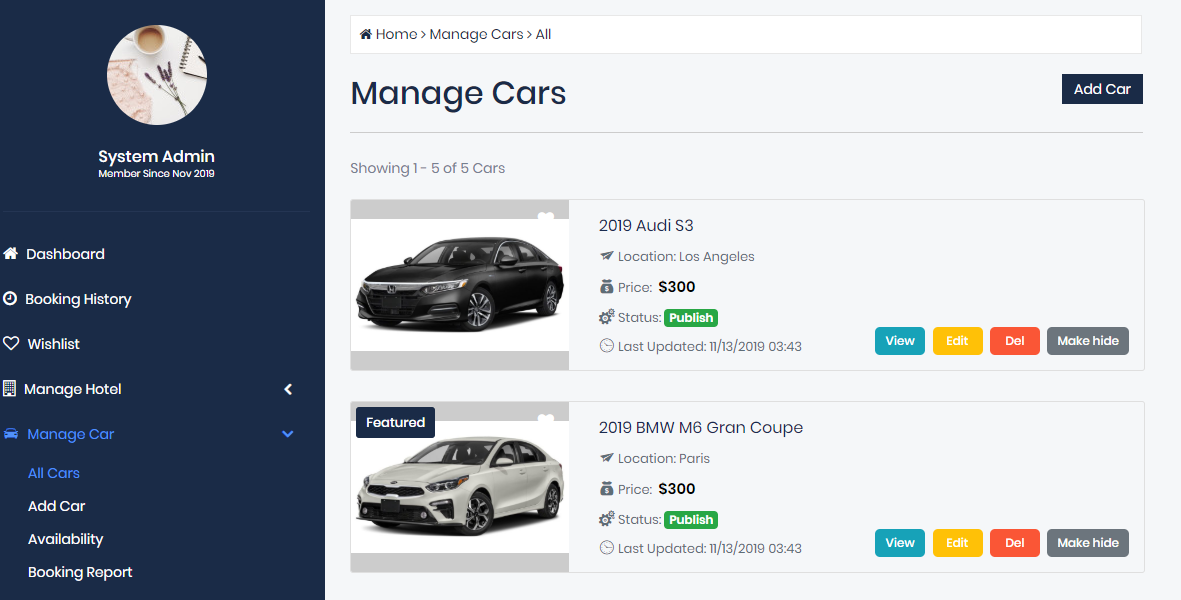Select the Booking Report submenu item
Viewport: 1181px width, 600px height.
(80, 572)
